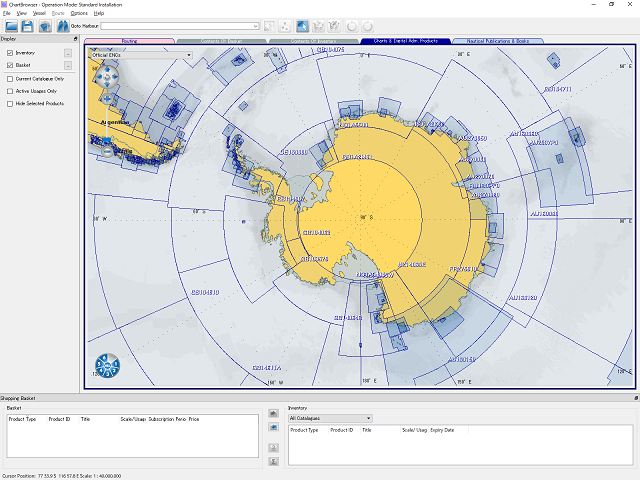640x480 pixels.
Task: Click the small button beside Inventory checkbox
Action: (x=67, y=52)
